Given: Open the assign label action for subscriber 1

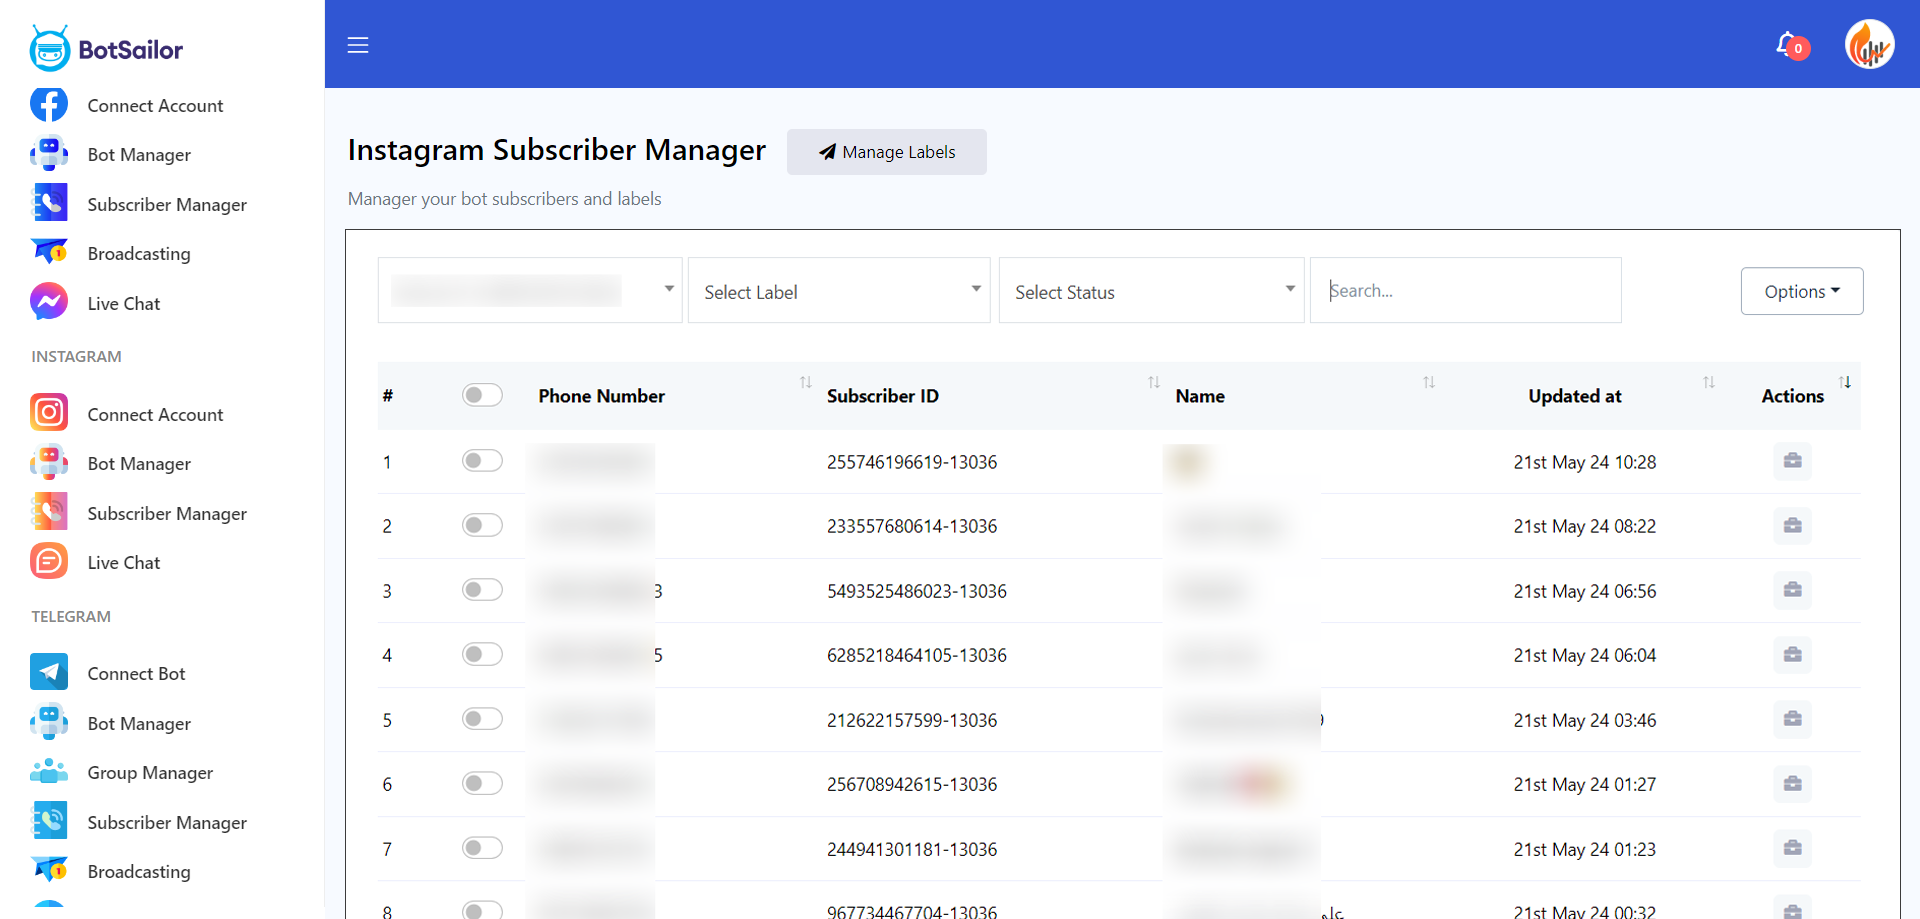Looking at the screenshot, I should pyautogui.click(x=1791, y=461).
